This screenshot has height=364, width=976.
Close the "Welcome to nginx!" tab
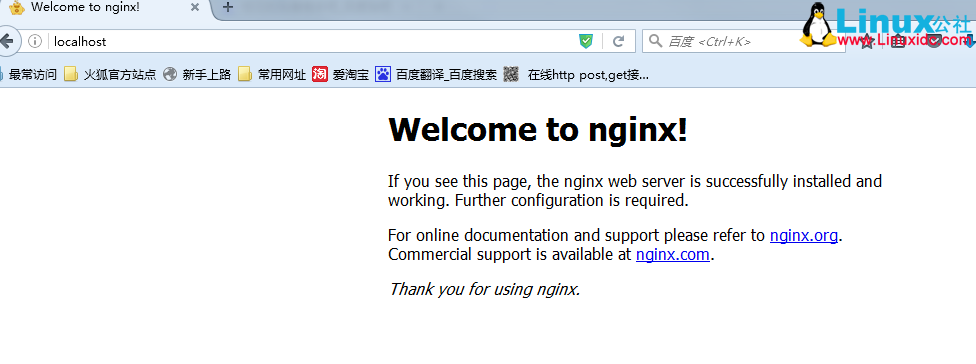tap(195, 7)
